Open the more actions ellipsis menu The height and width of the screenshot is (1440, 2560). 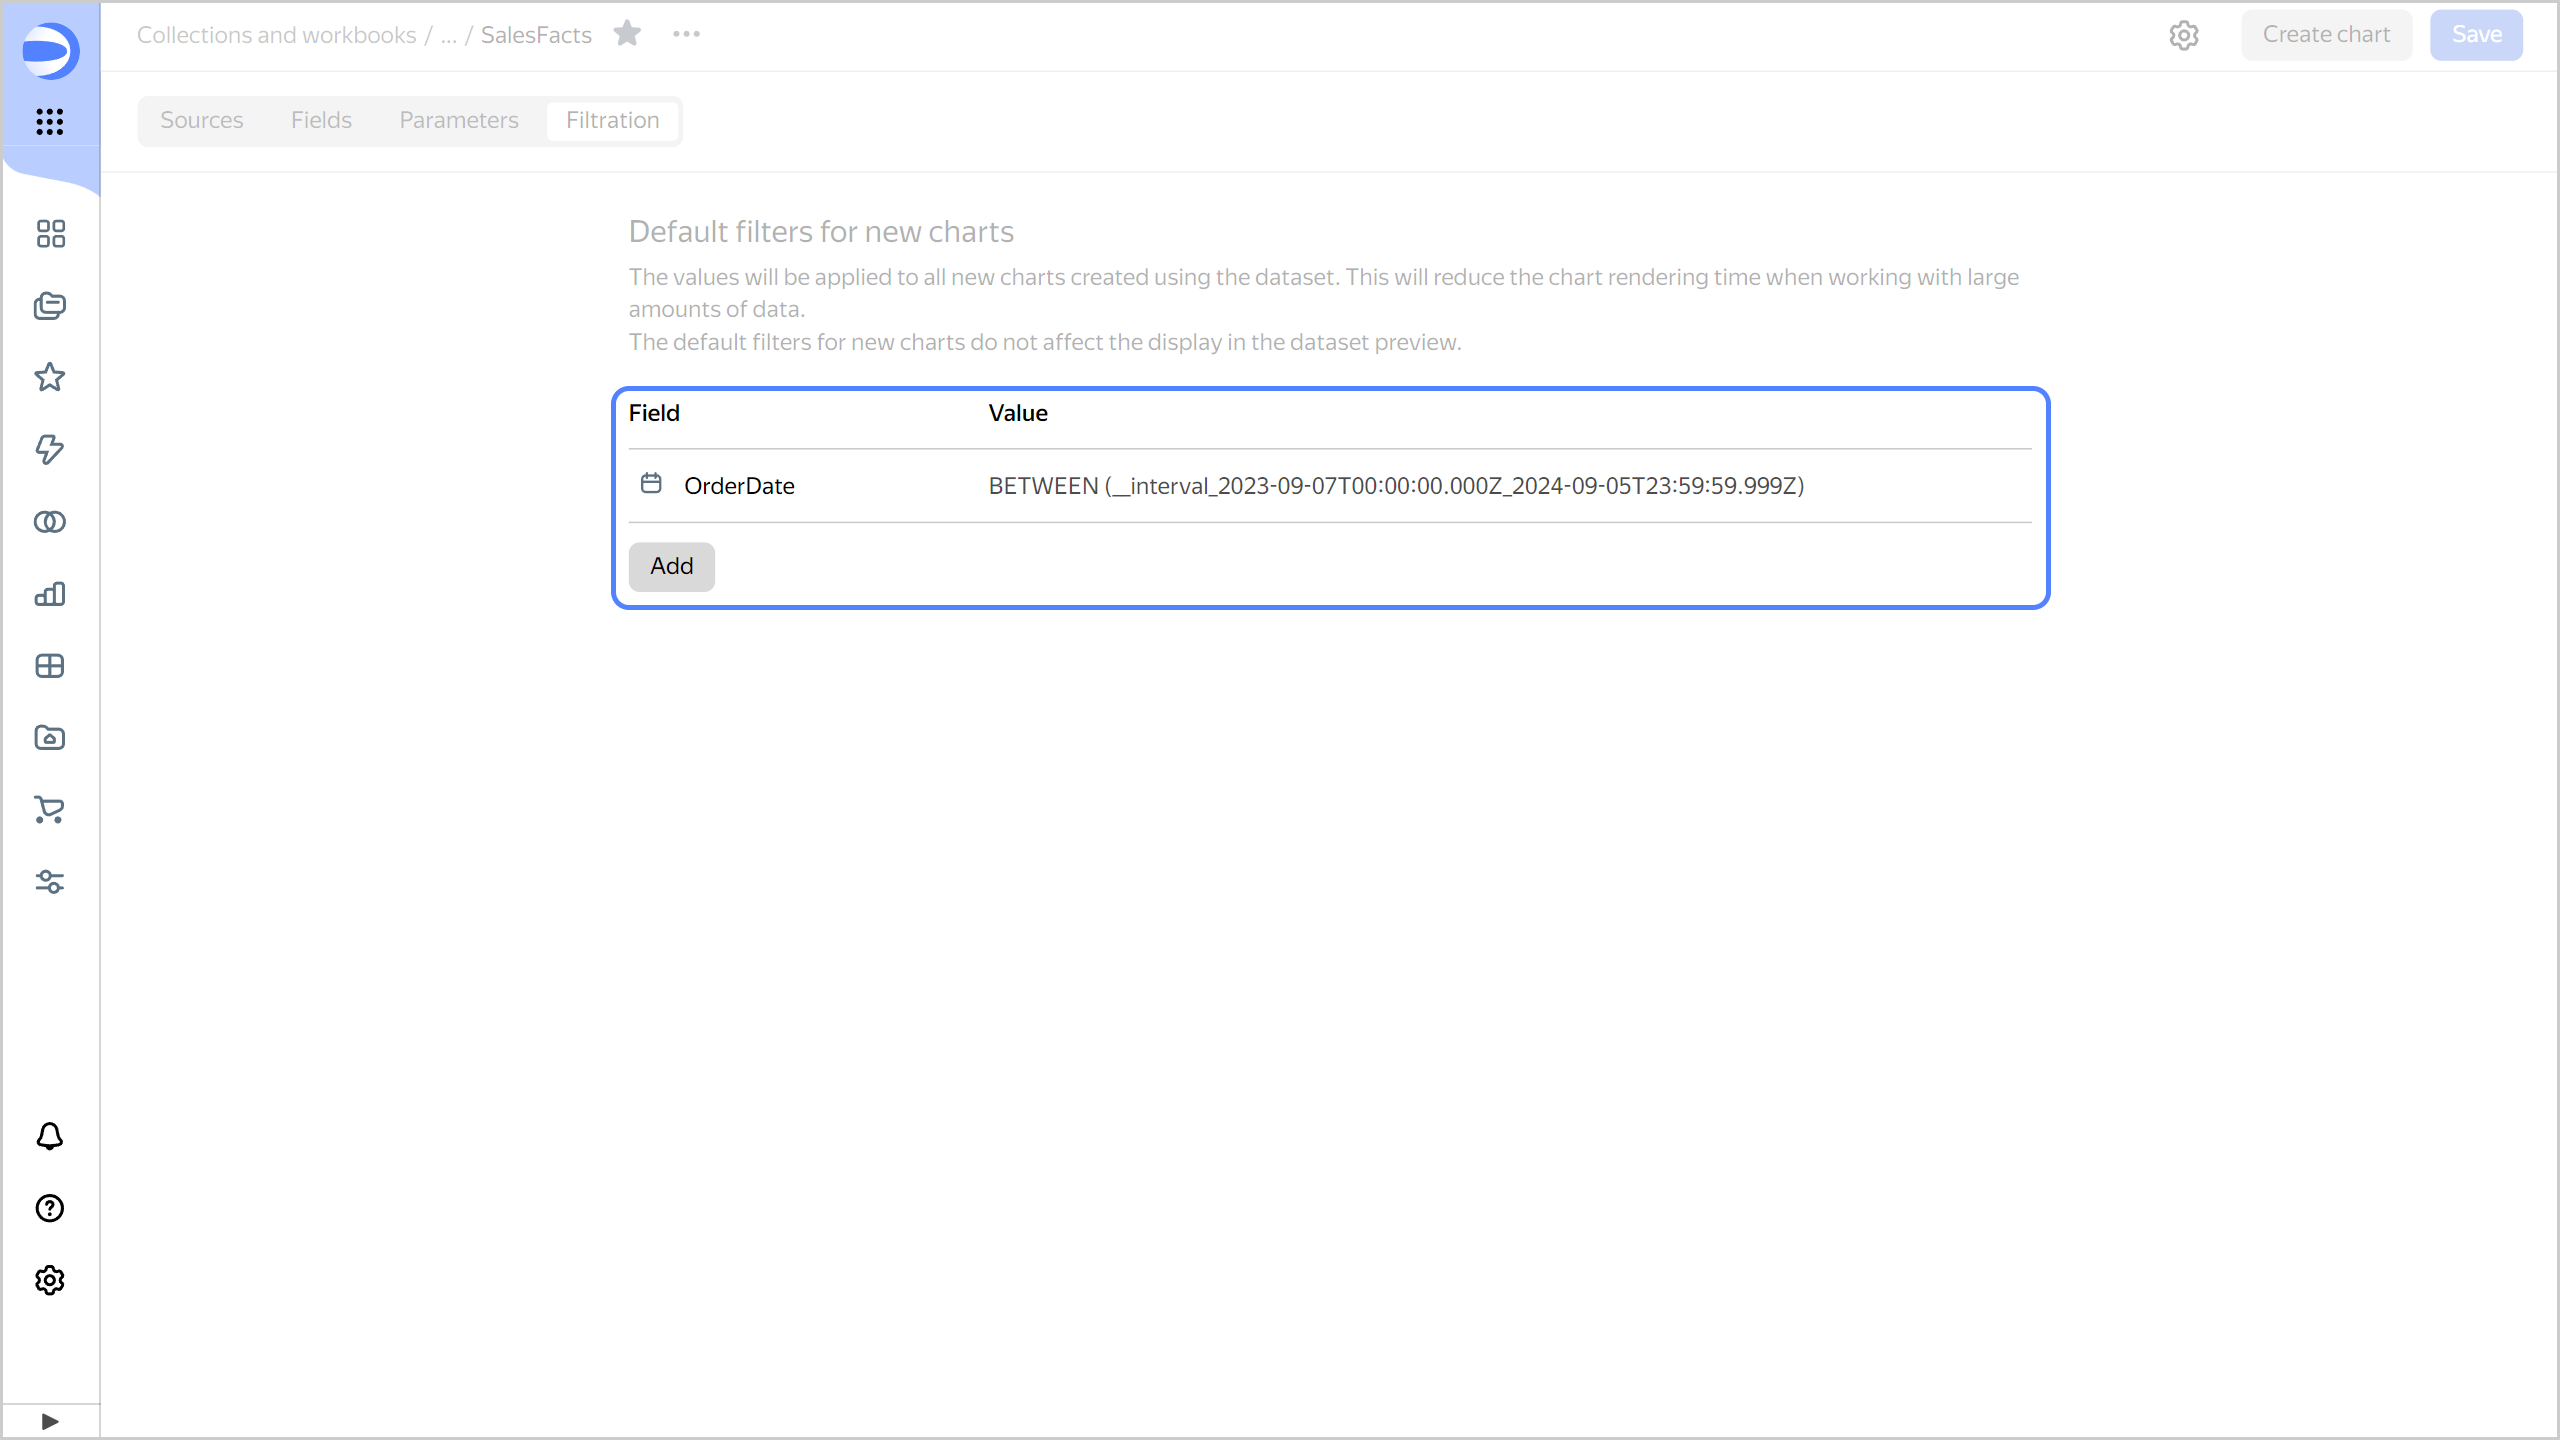pyautogui.click(x=686, y=34)
